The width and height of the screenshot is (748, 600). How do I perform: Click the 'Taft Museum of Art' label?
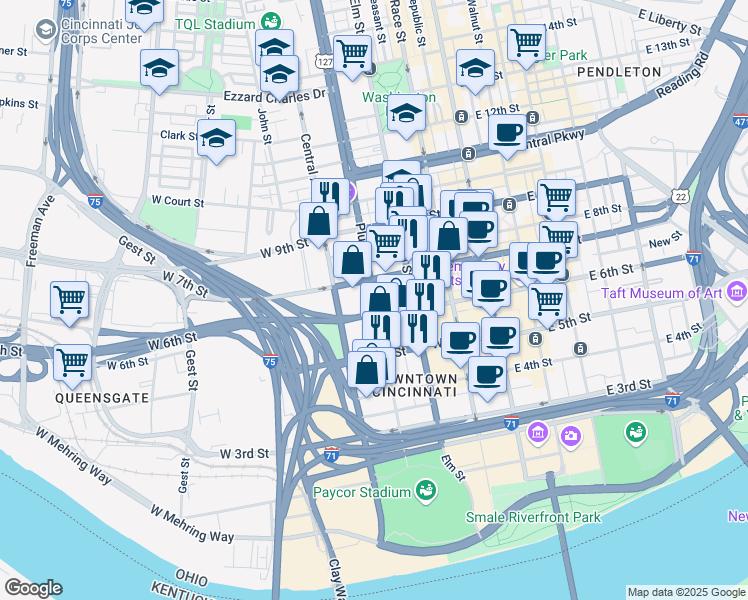pyautogui.click(x=662, y=293)
